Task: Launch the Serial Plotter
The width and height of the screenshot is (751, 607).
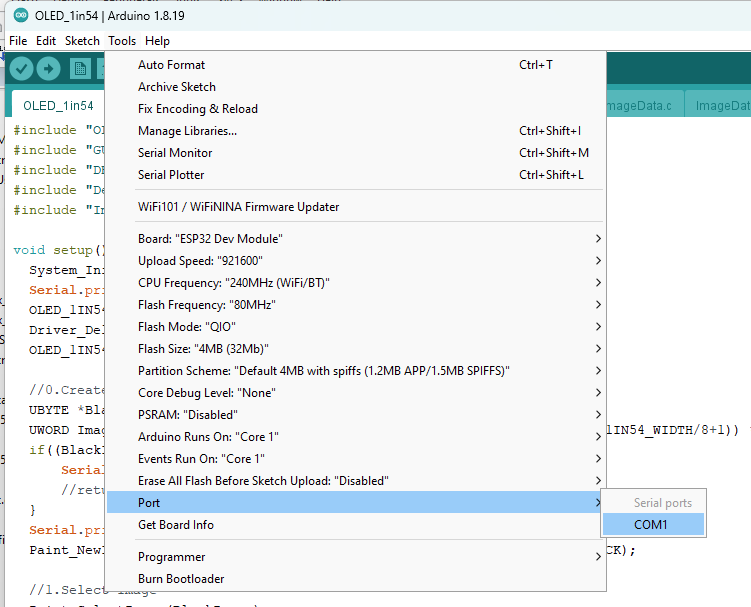Action: coord(356,175)
